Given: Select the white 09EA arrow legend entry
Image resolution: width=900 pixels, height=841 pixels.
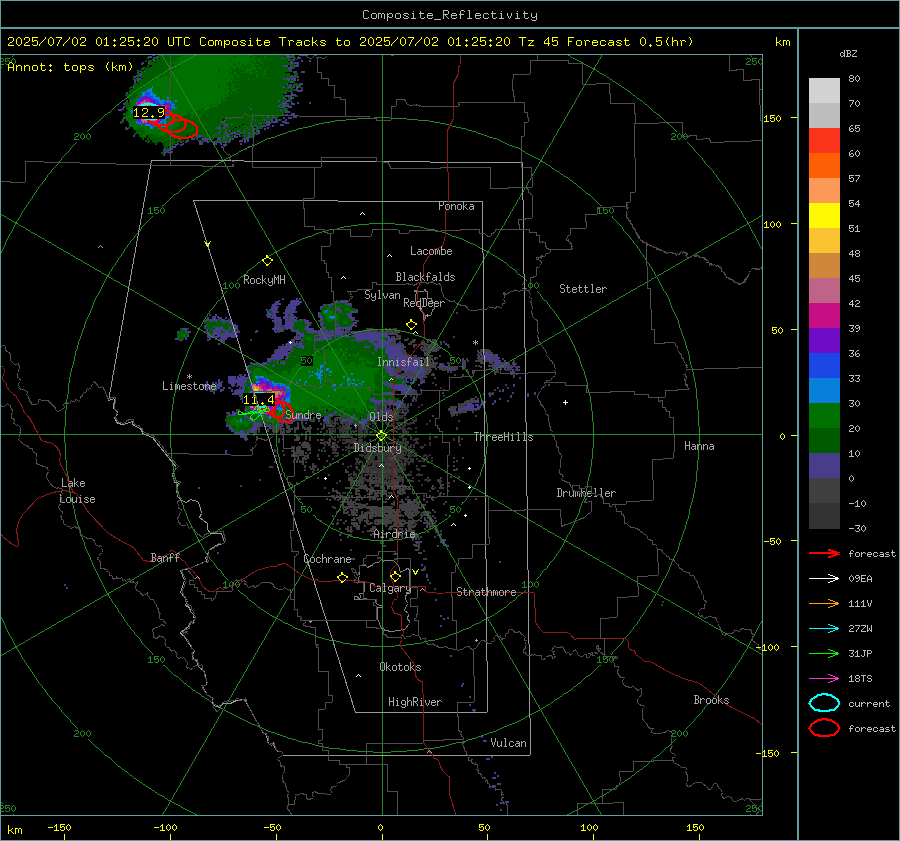Looking at the screenshot, I should (824, 579).
